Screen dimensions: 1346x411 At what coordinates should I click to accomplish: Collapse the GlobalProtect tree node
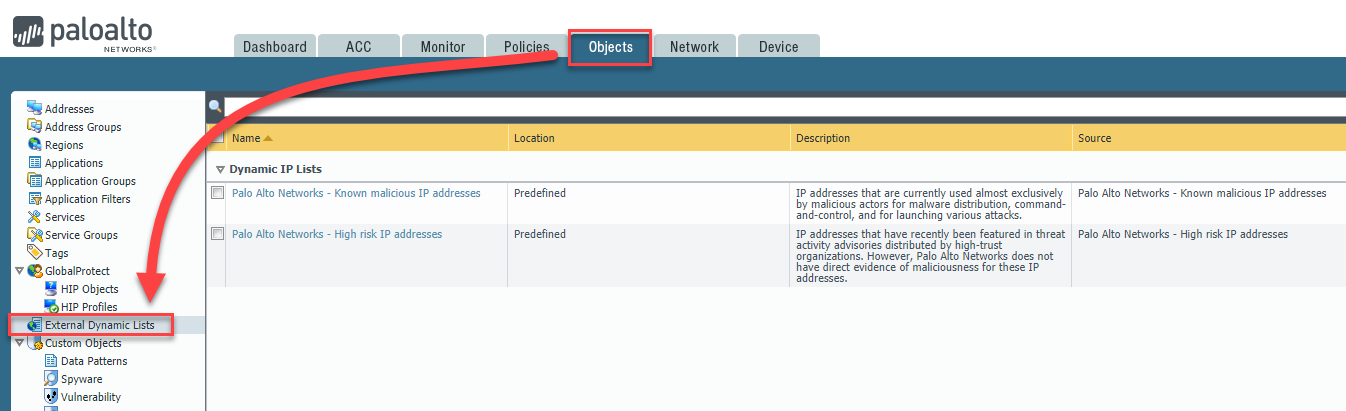[19, 270]
